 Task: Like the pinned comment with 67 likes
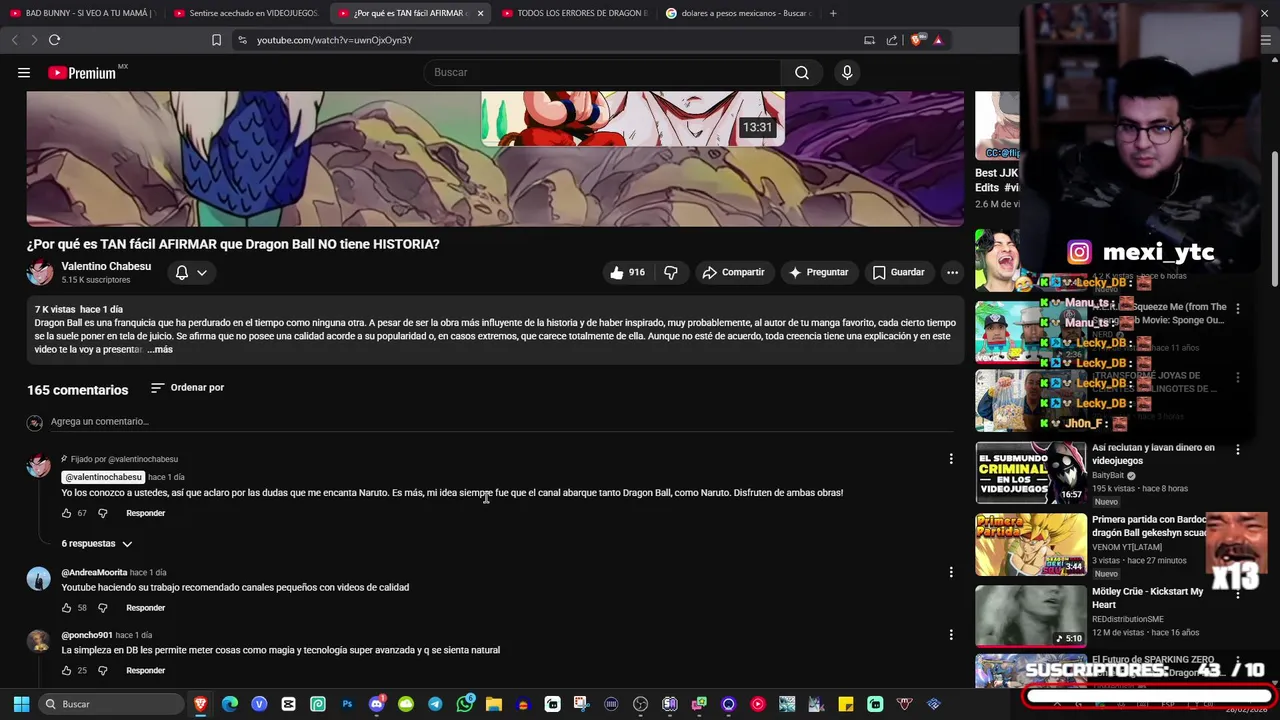click(67, 513)
